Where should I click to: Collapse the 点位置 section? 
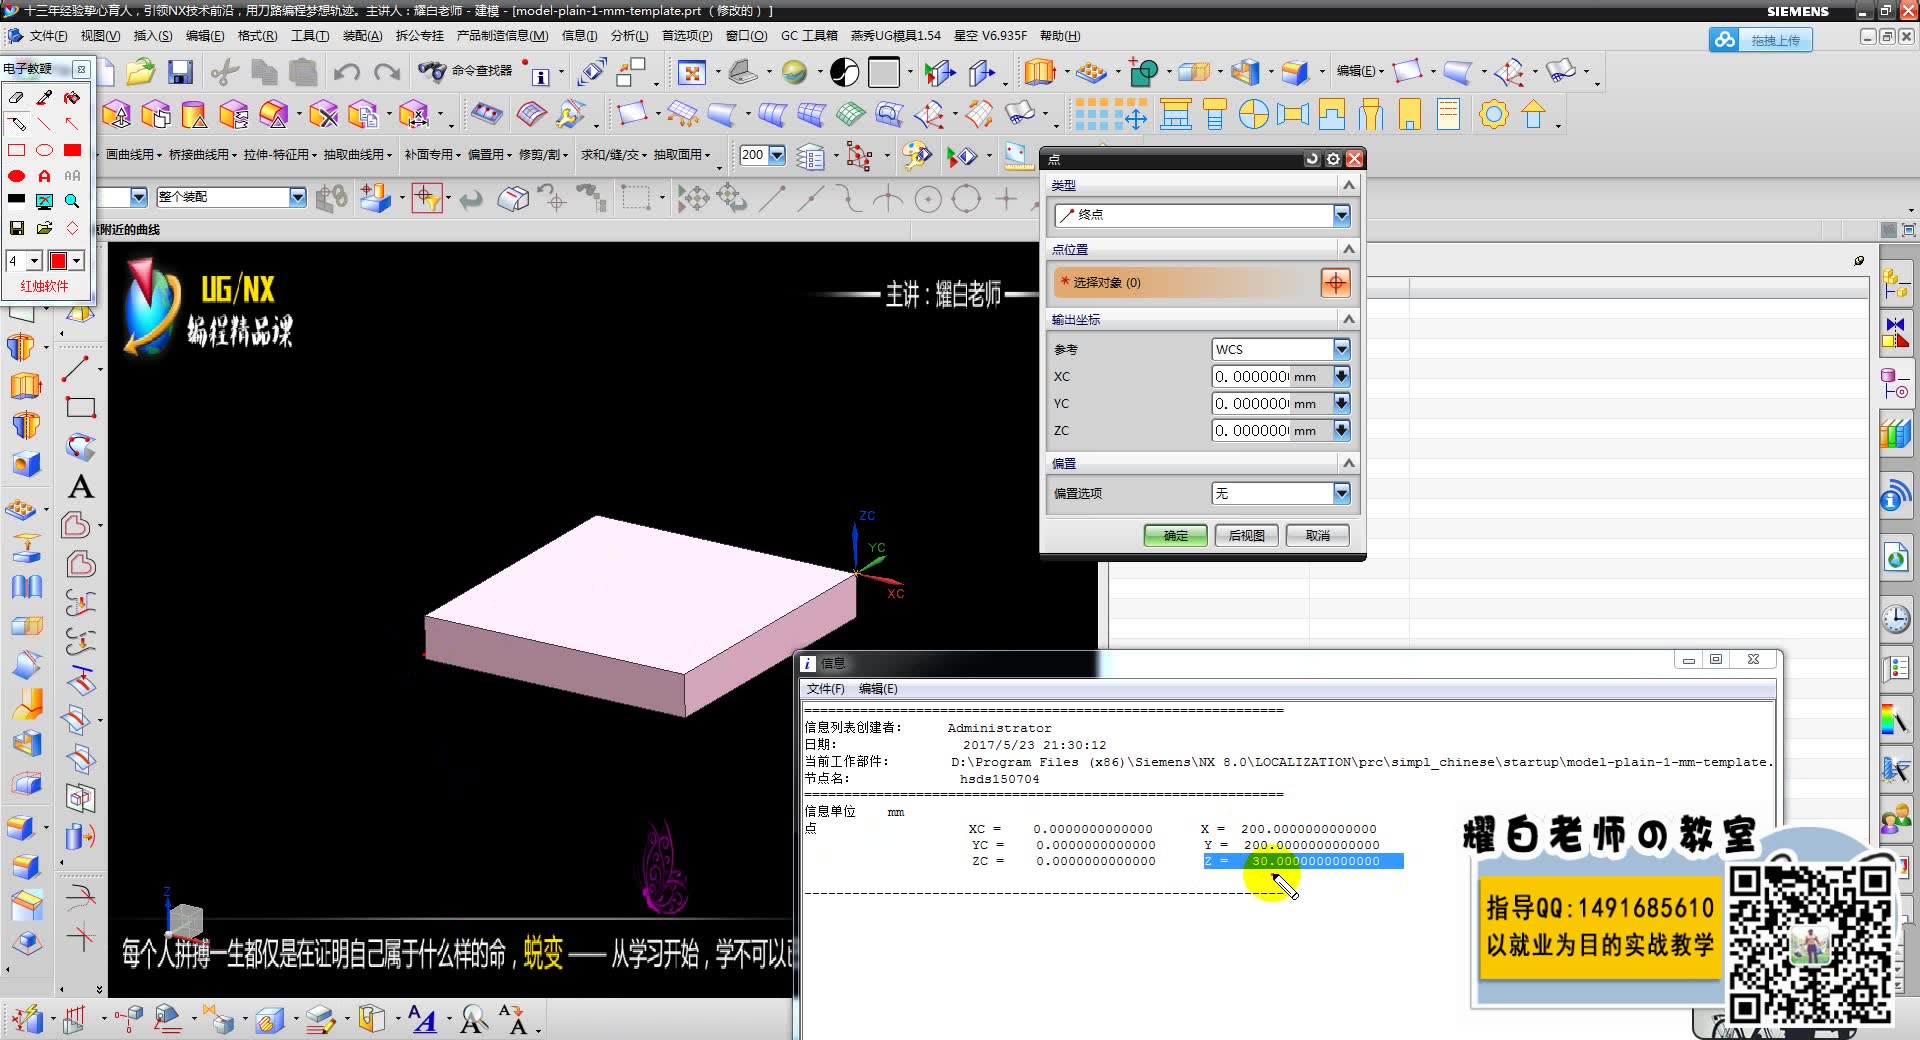pyautogui.click(x=1349, y=249)
